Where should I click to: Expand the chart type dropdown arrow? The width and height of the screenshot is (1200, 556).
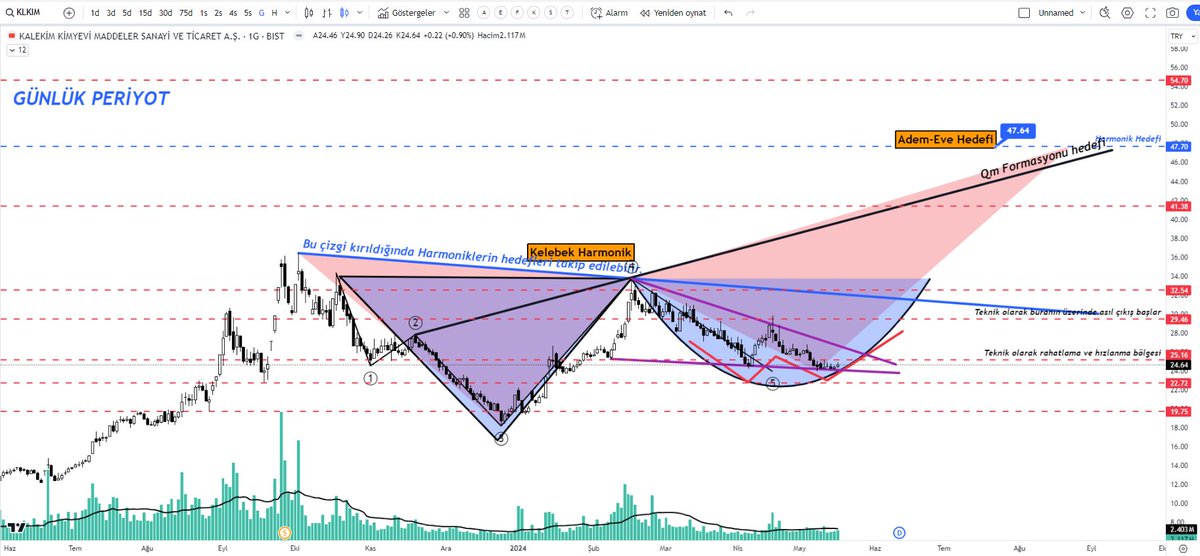pyautogui.click(x=359, y=13)
